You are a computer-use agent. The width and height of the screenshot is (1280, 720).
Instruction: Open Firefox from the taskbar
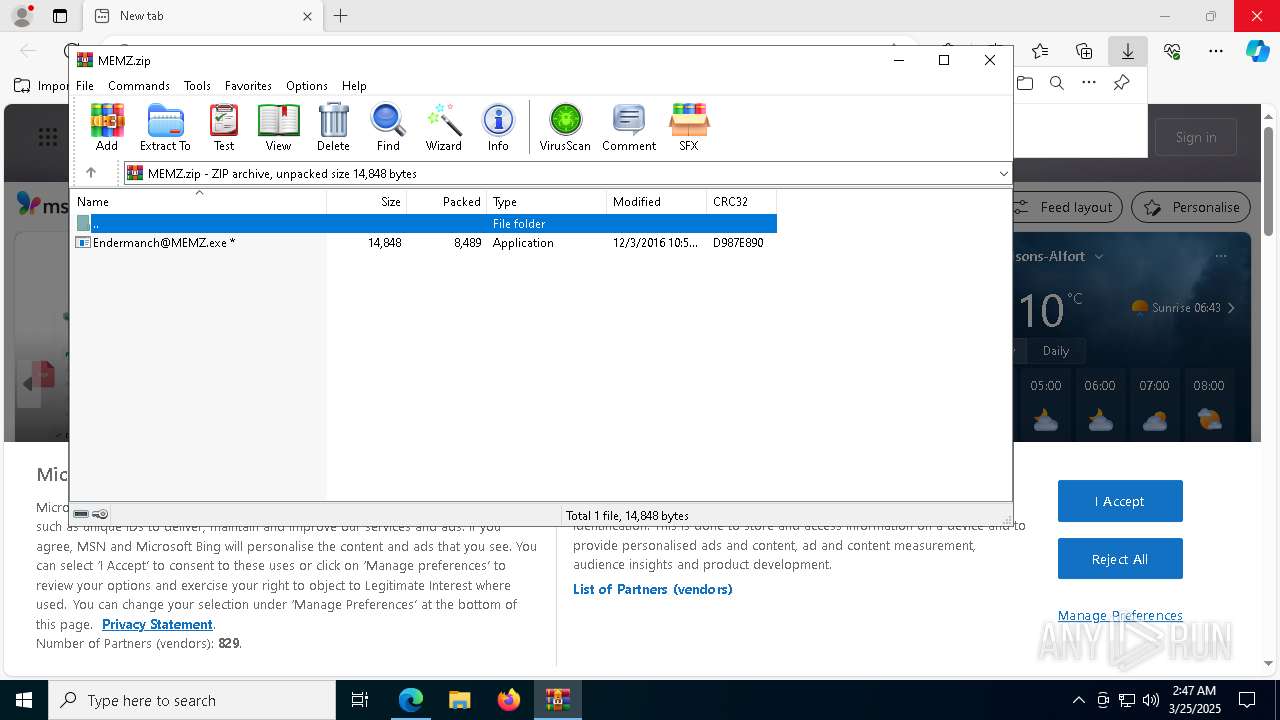click(x=508, y=700)
